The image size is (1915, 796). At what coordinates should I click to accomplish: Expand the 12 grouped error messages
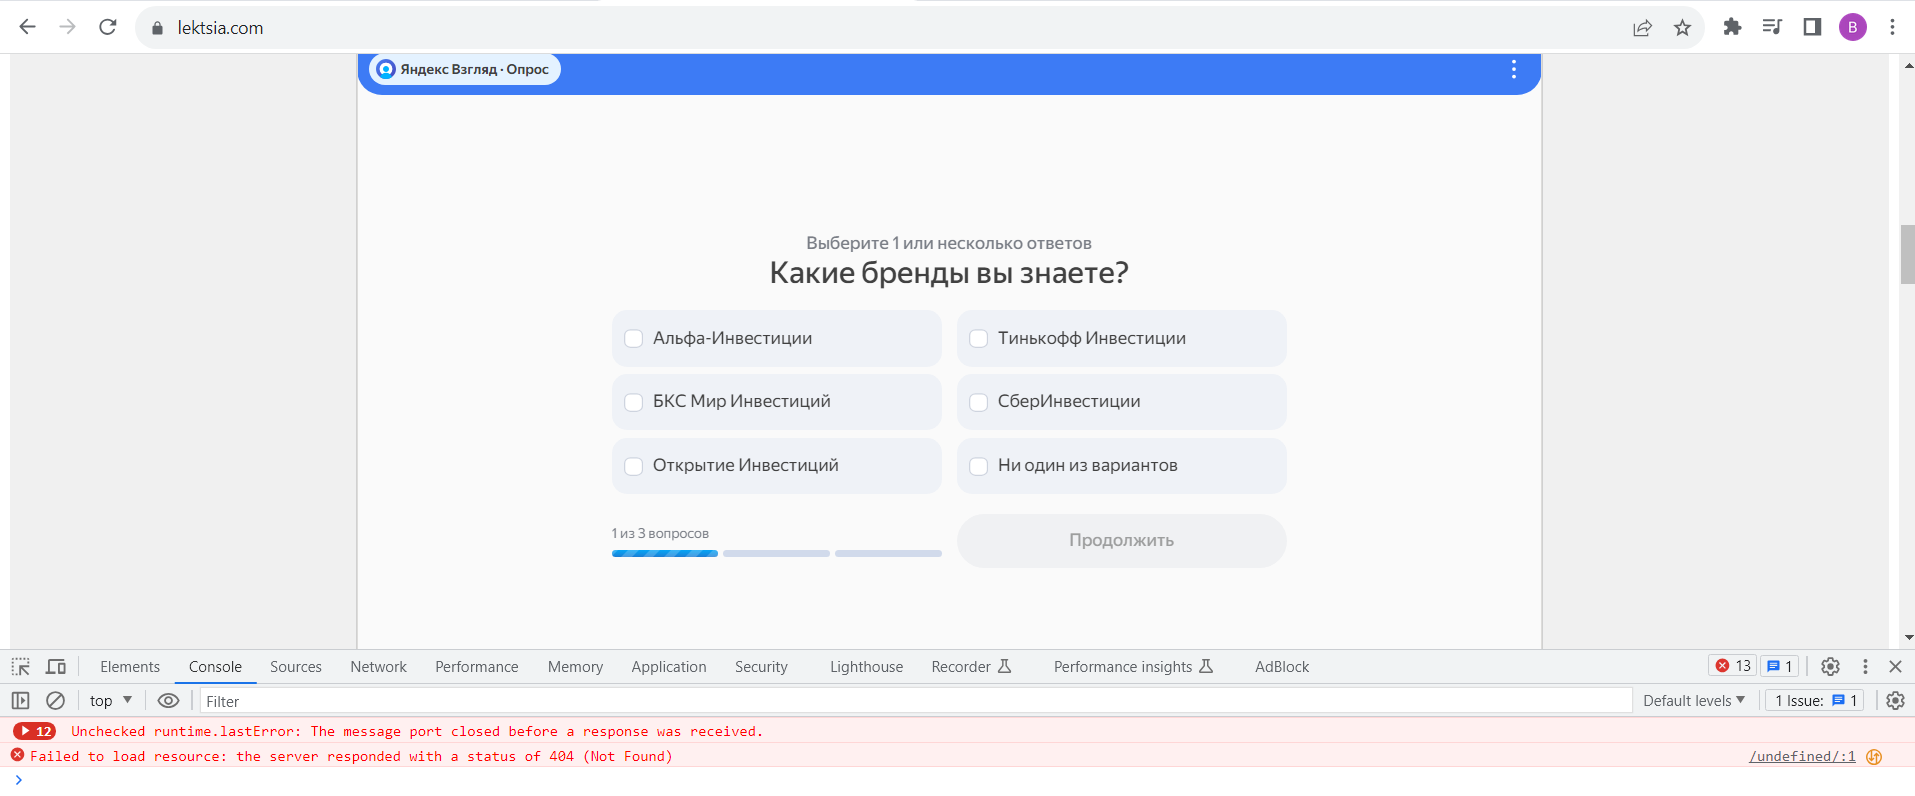[x=34, y=732]
